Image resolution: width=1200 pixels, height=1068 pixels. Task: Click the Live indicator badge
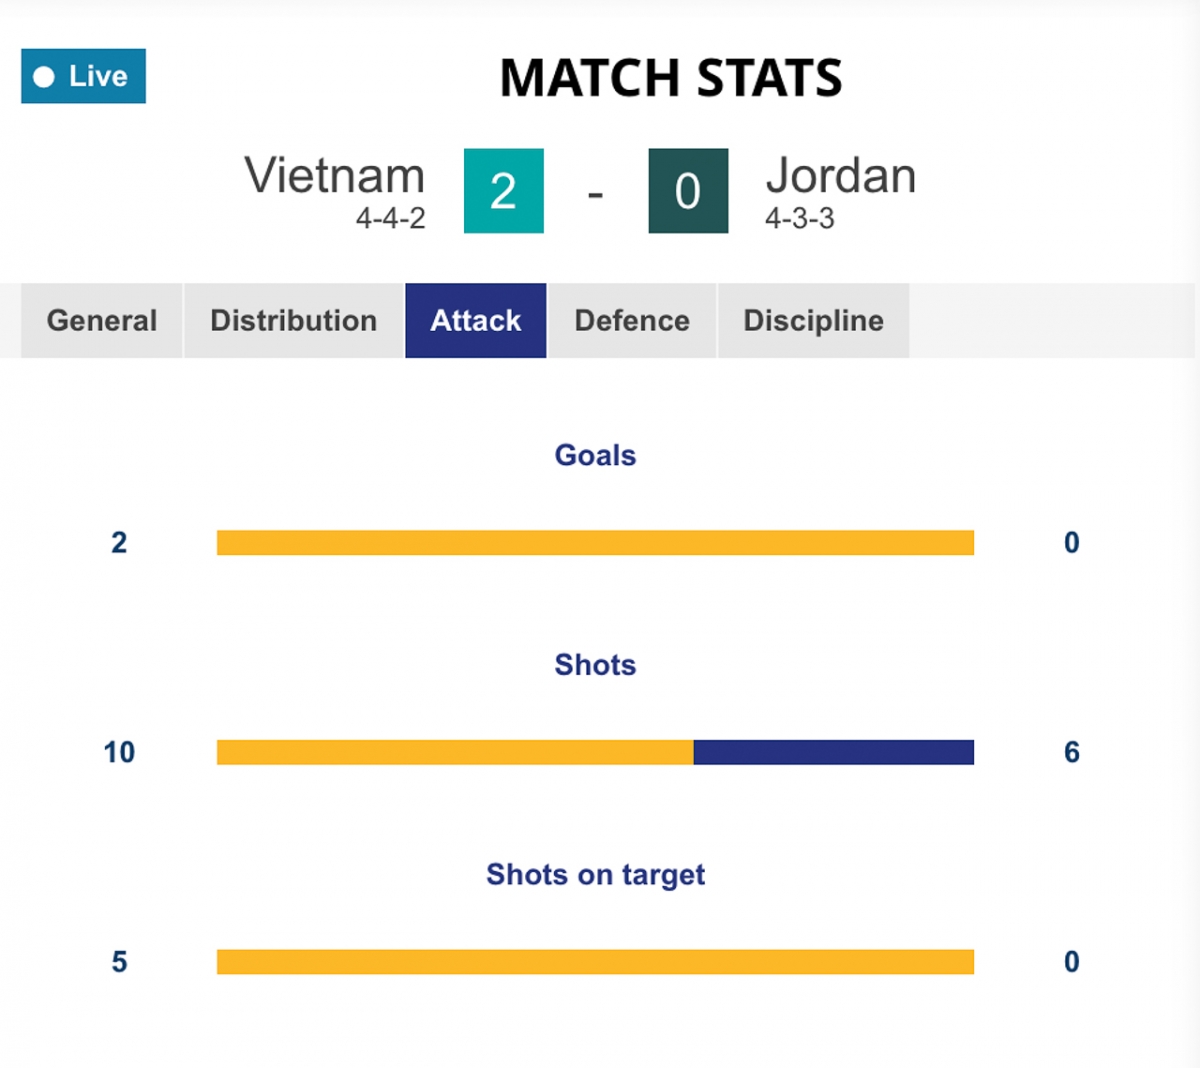84,76
